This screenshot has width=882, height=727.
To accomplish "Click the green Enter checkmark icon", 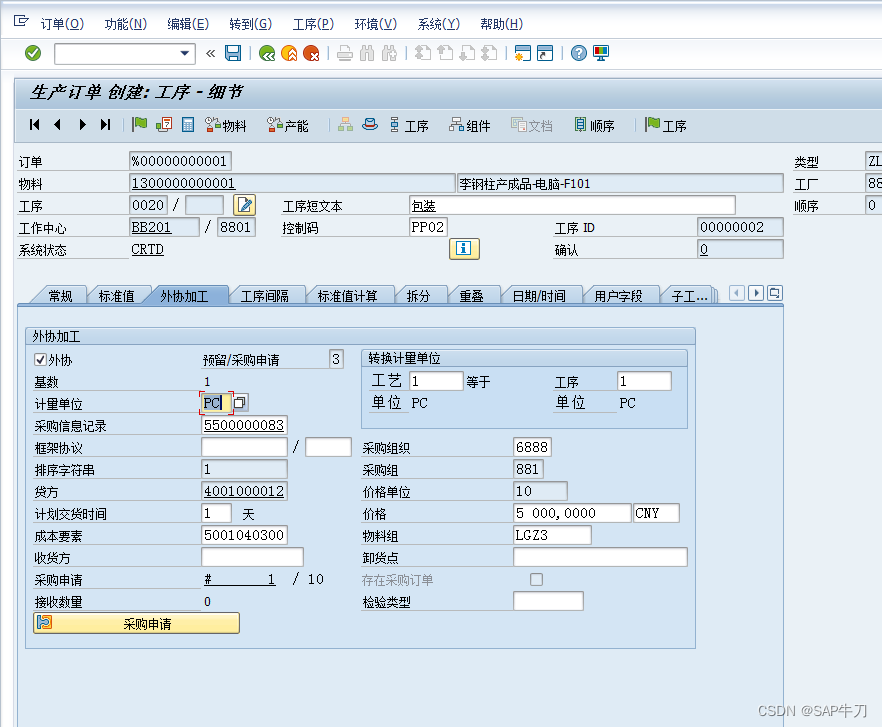I will tap(33, 53).
